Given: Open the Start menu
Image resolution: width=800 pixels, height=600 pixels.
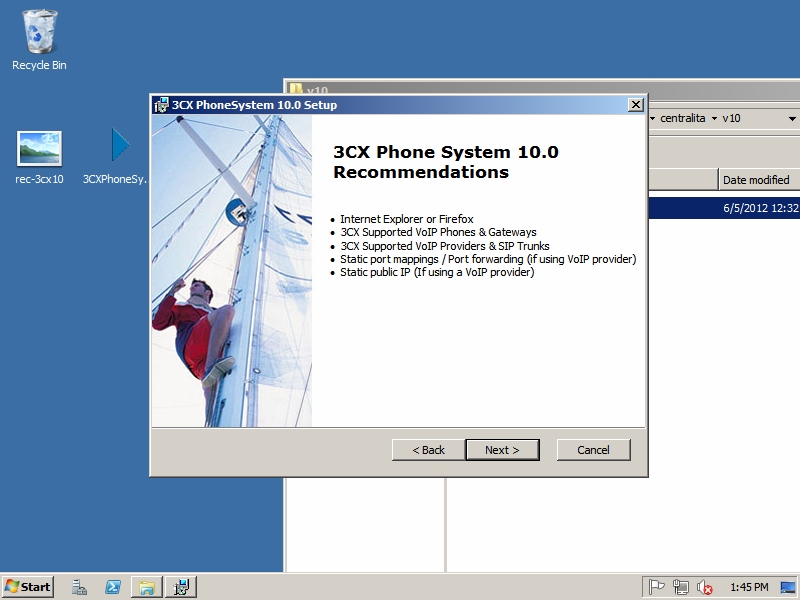Looking at the screenshot, I should point(28,587).
